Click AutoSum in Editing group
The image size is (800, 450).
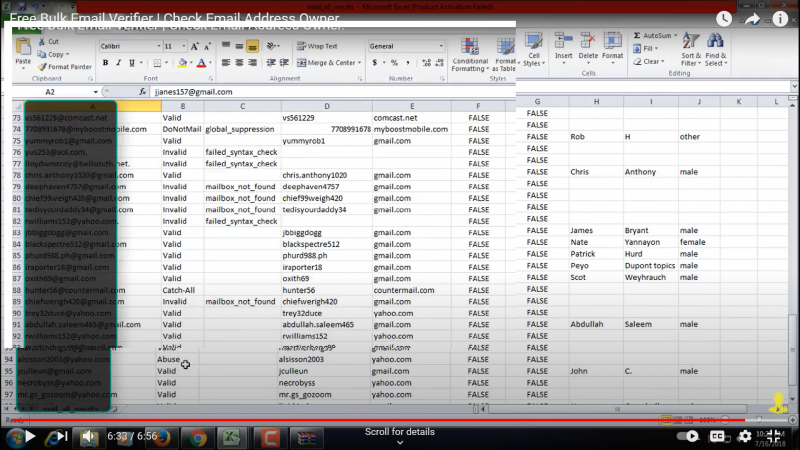(x=655, y=35)
